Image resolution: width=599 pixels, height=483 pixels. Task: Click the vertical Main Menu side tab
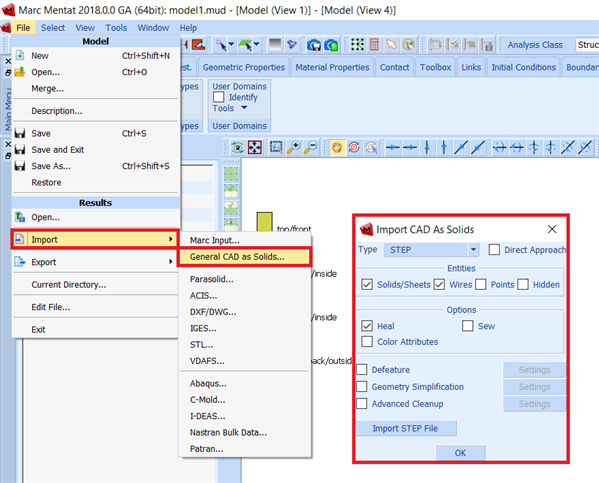(x=8, y=109)
